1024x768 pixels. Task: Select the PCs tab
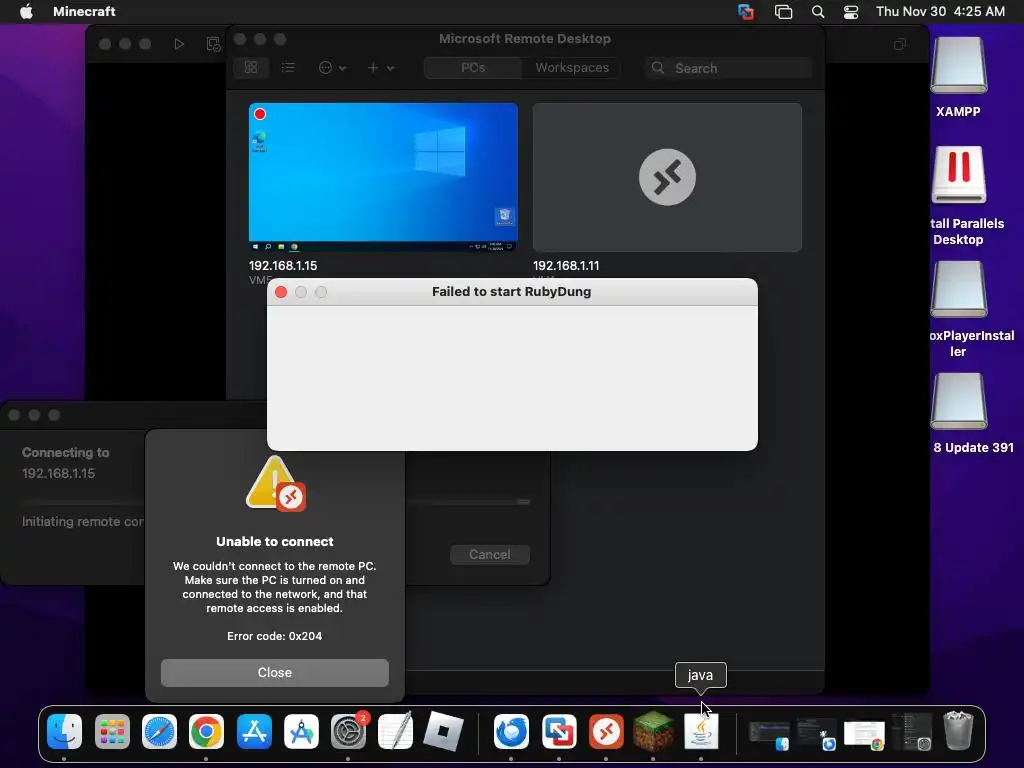473,67
